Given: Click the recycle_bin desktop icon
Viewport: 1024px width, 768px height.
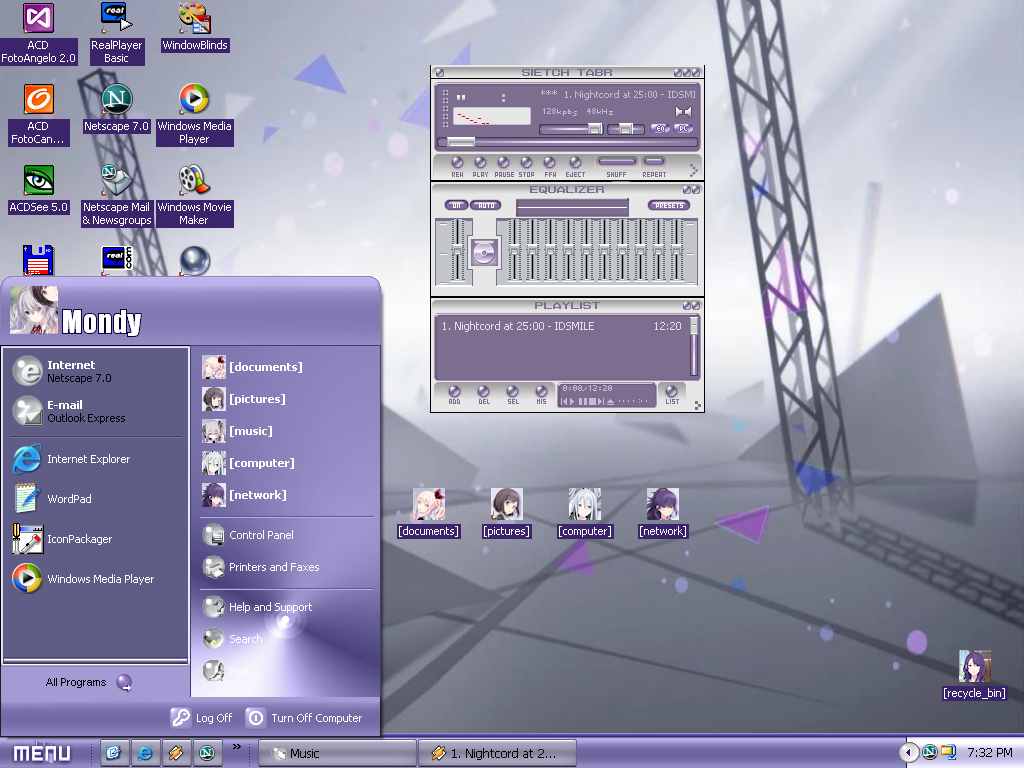Looking at the screenshot, I should tap(974, 667).
